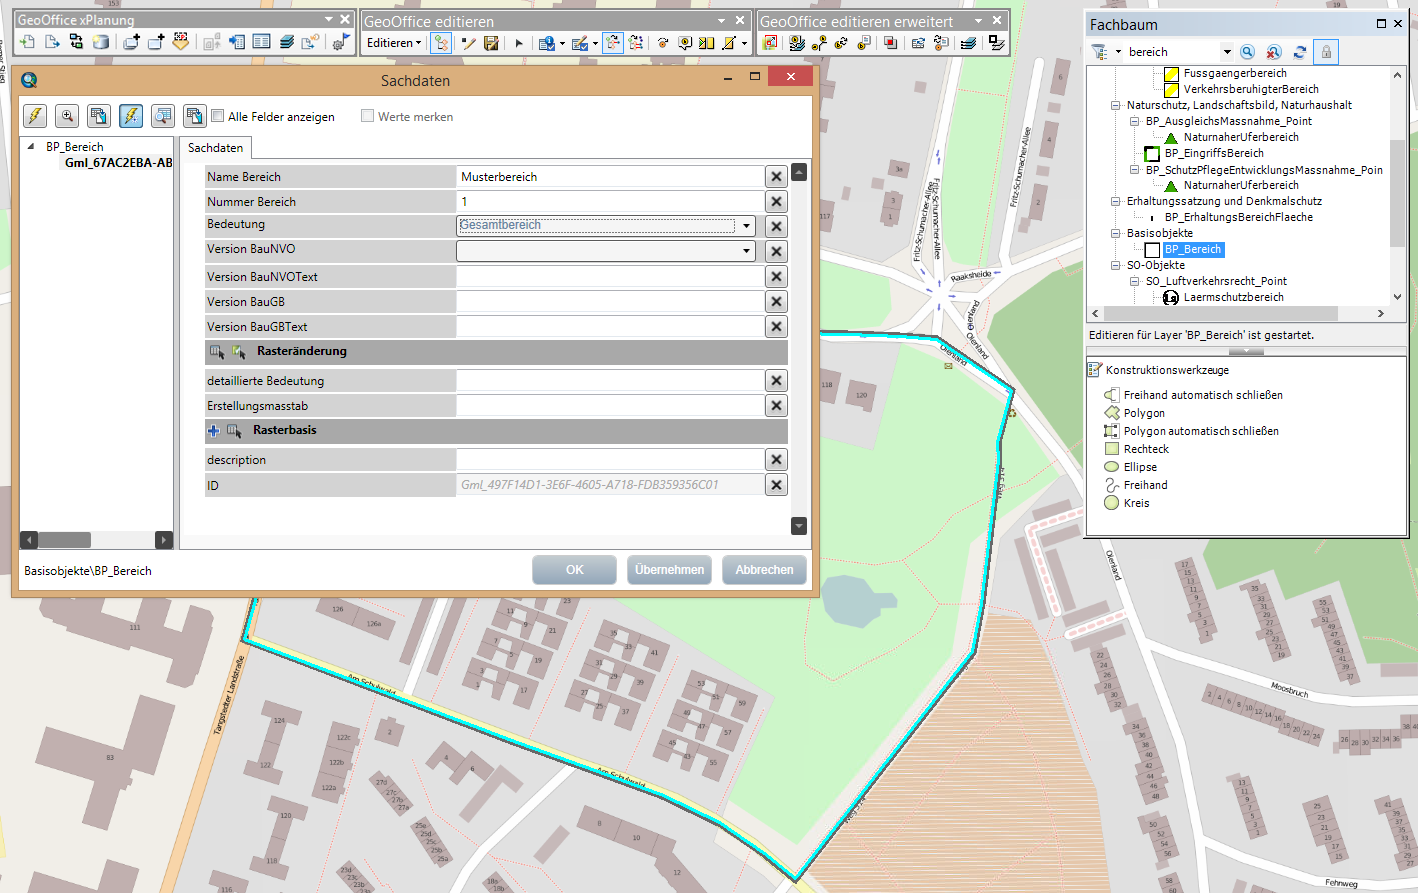Open the Version BauNVO dropdown
The width and height of the screenshot is (1418, 893).
tap(746, 251)
